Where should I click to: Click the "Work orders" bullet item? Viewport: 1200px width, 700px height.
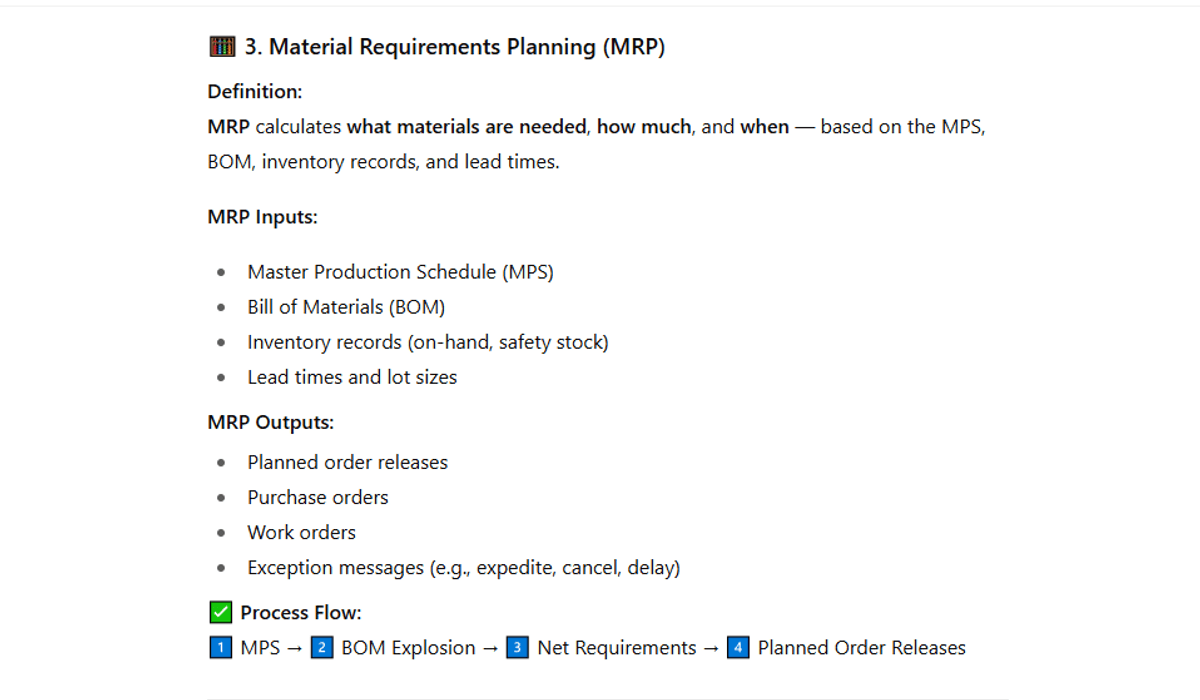[301, 532]
